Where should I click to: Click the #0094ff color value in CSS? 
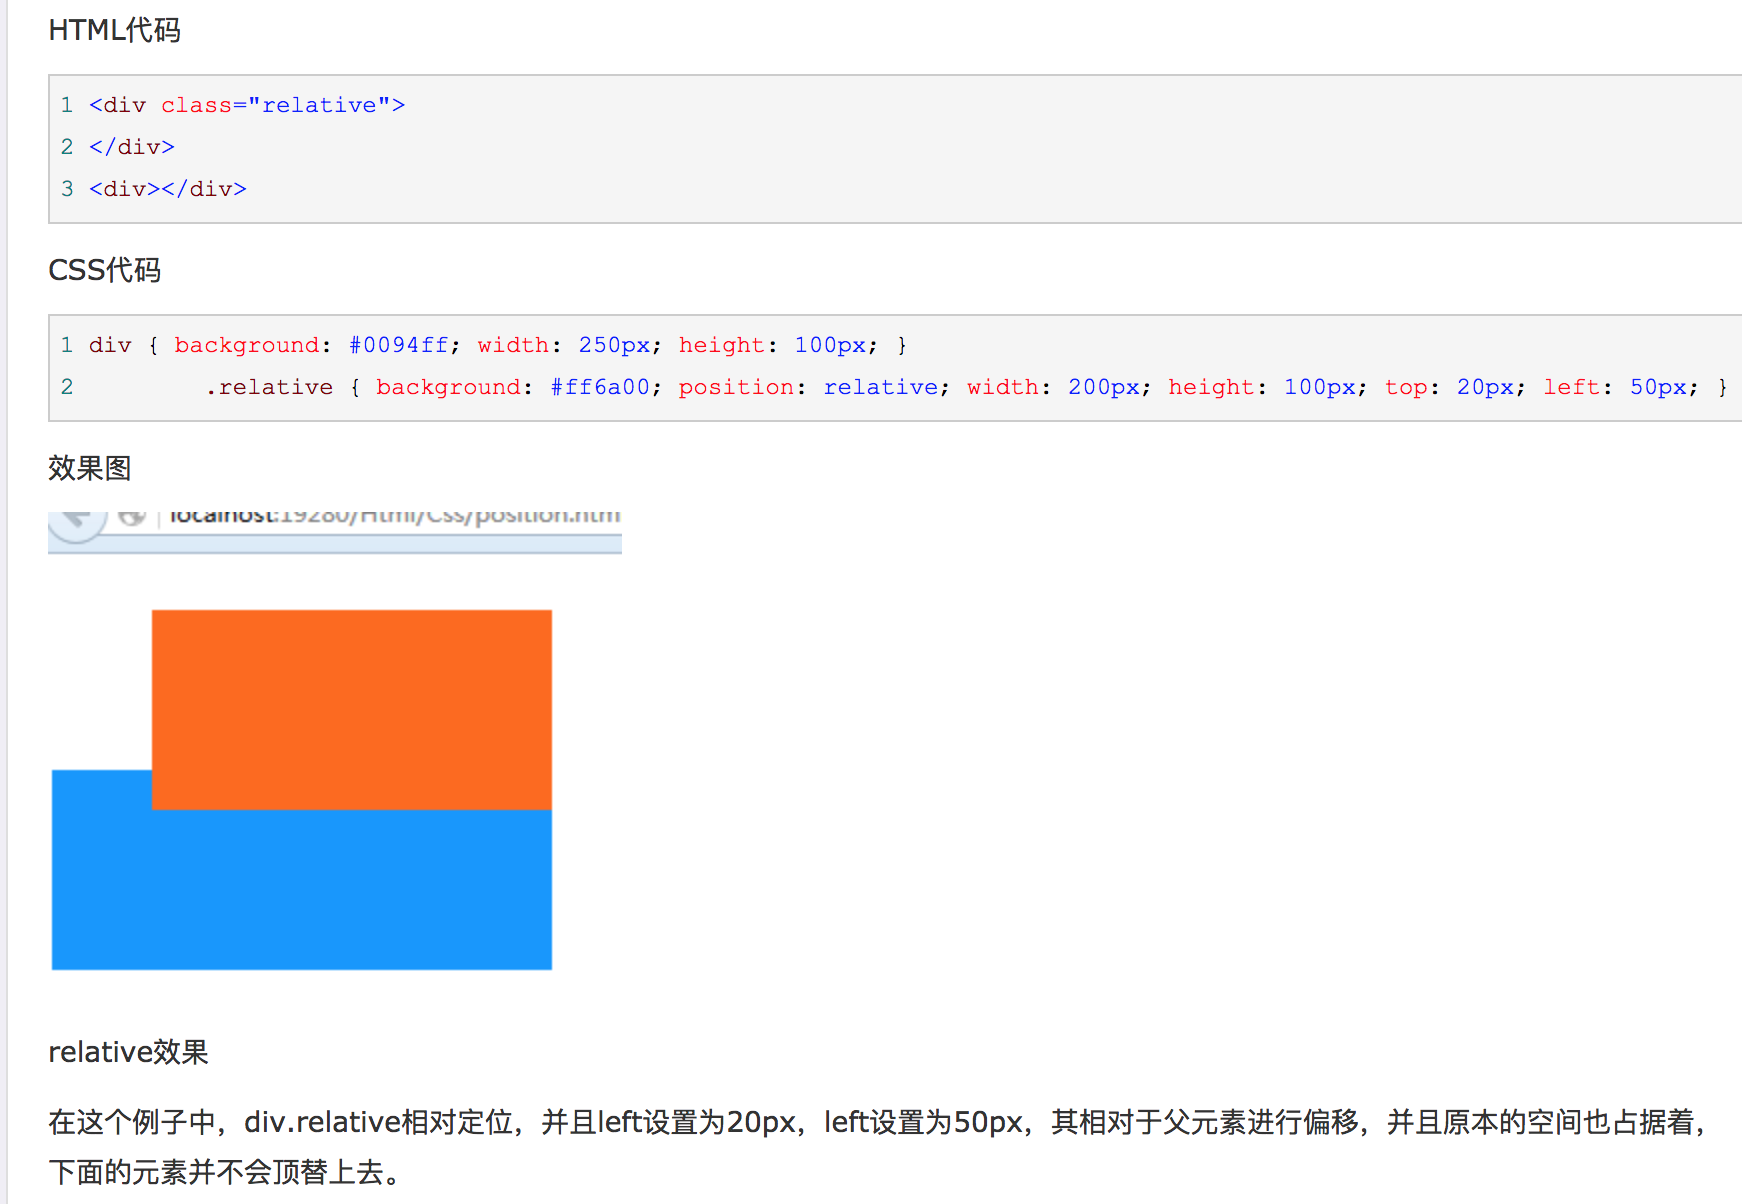(399, 345)
